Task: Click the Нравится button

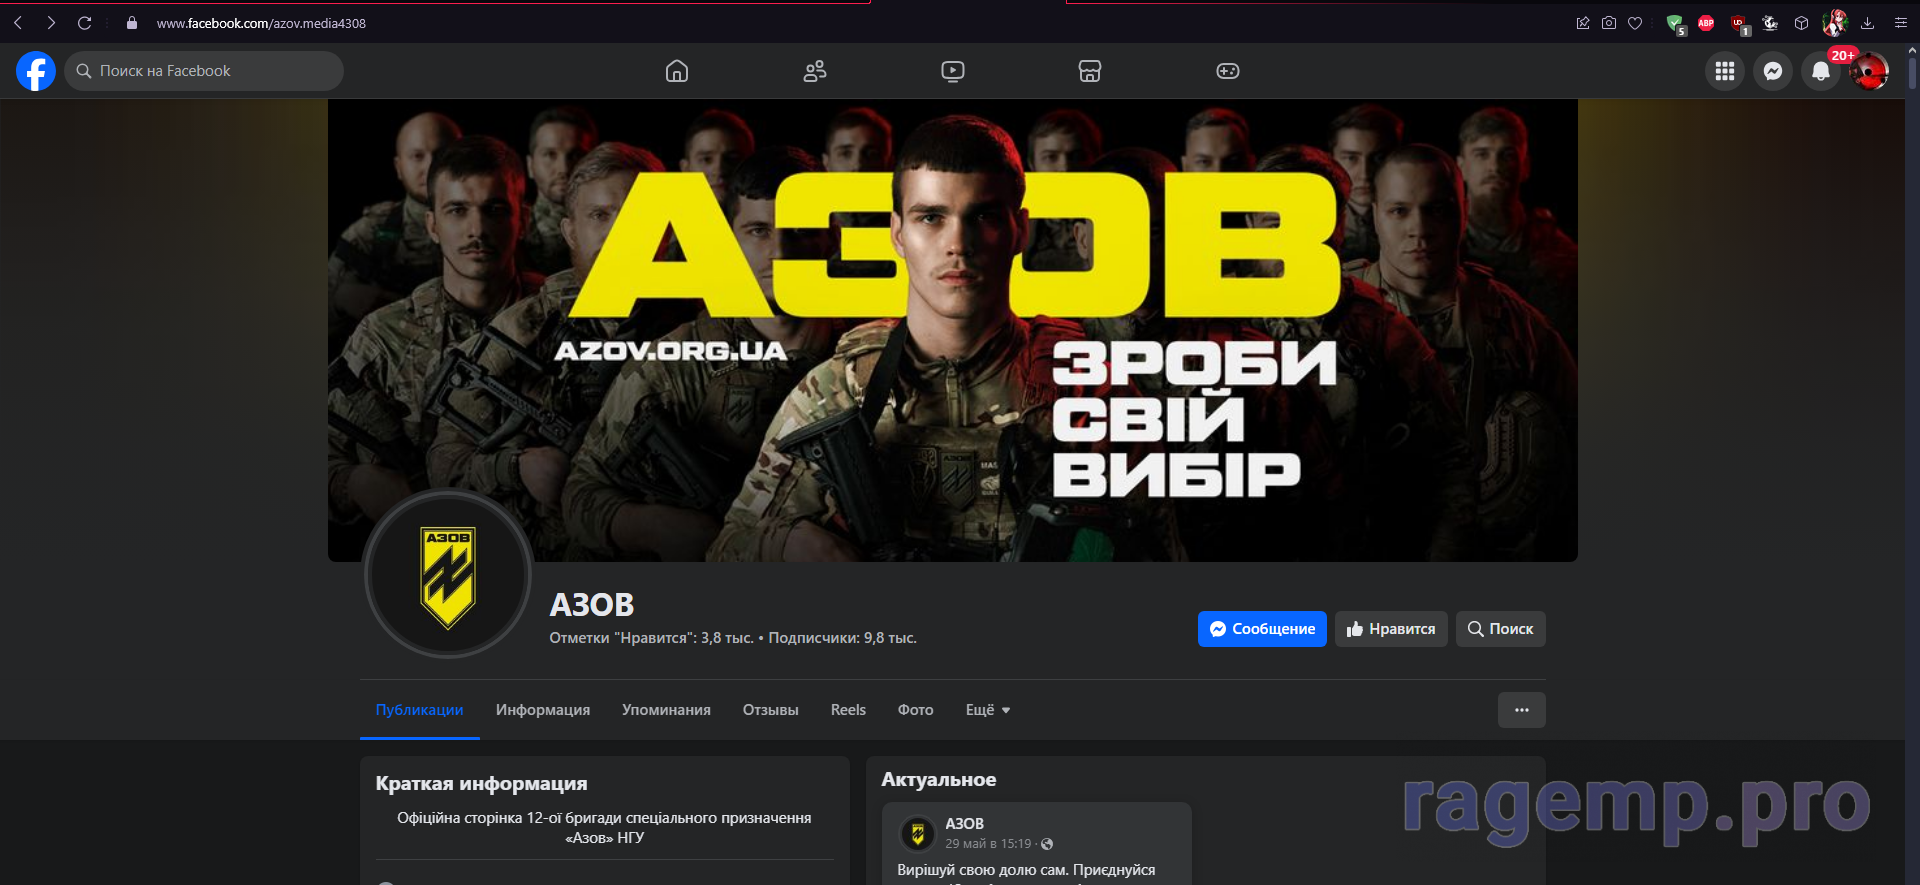Action: [1391, 629]
